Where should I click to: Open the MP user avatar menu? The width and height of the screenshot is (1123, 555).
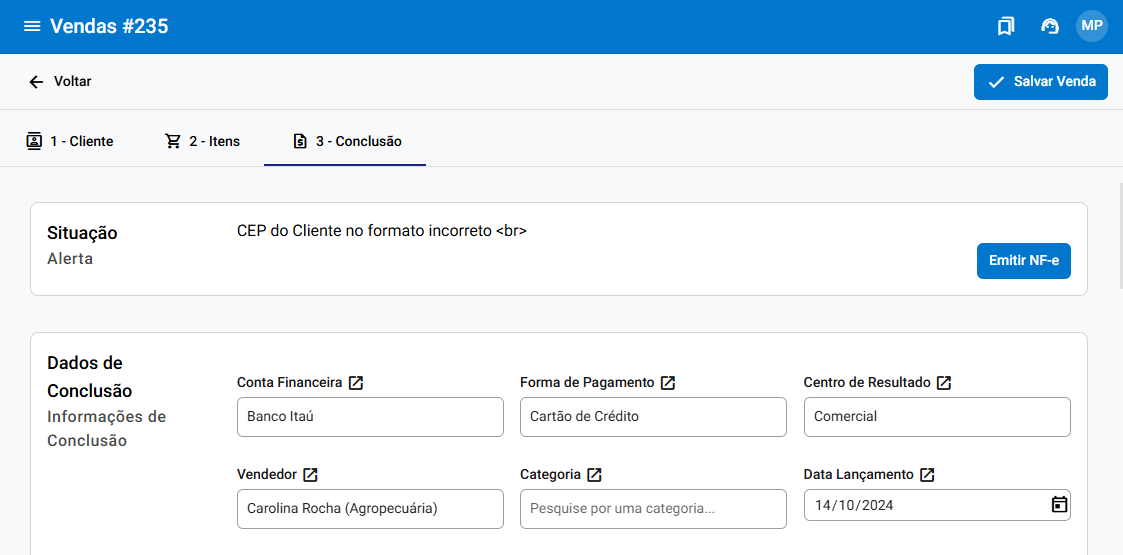[1091, 26]
